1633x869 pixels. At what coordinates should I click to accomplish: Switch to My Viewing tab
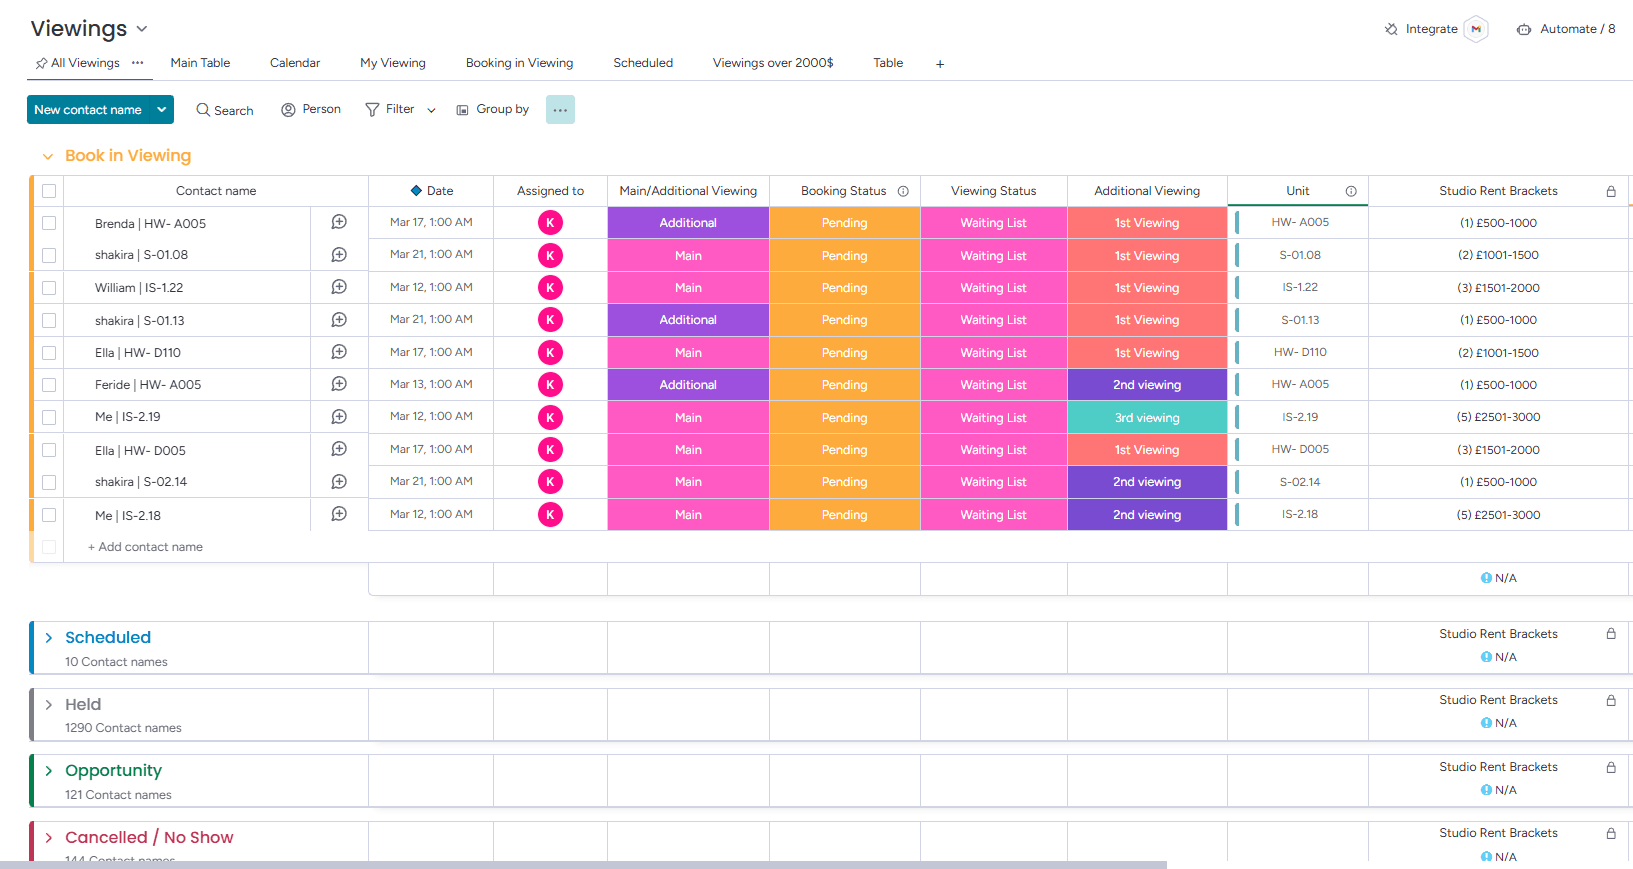pyautogui.click(x=393, y=62)
